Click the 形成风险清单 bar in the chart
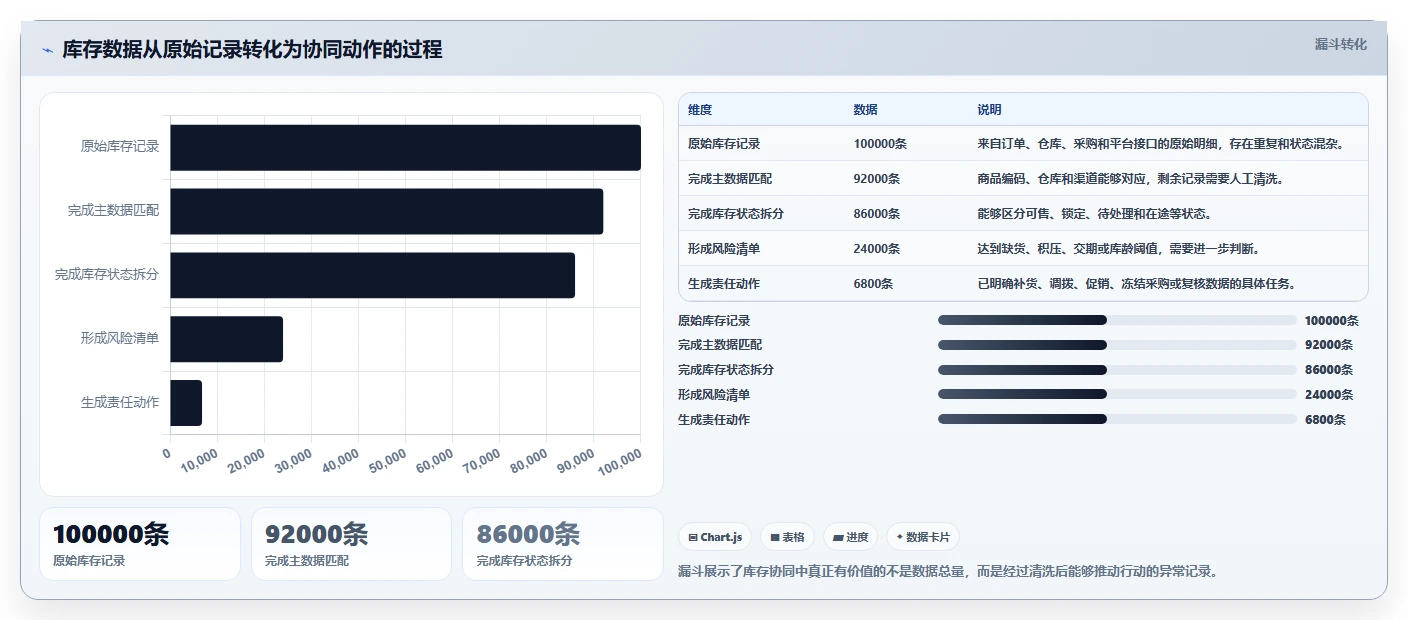The image size is (1408, 620). [226, 339]
